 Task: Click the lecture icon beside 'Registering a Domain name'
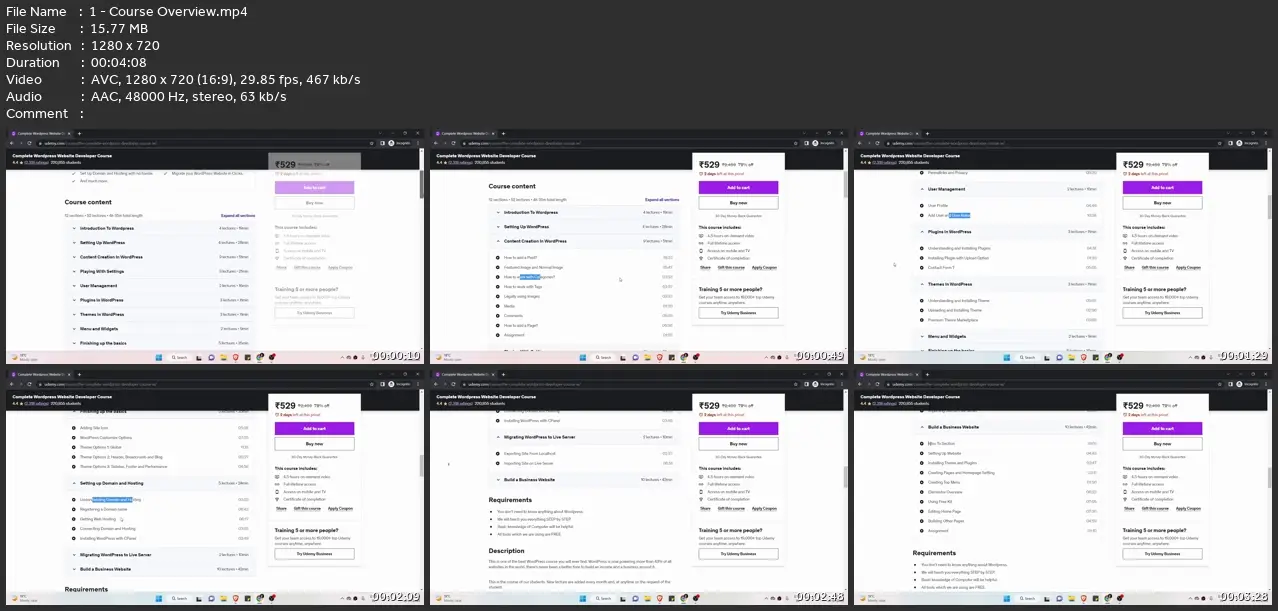(x=74, y=509)
